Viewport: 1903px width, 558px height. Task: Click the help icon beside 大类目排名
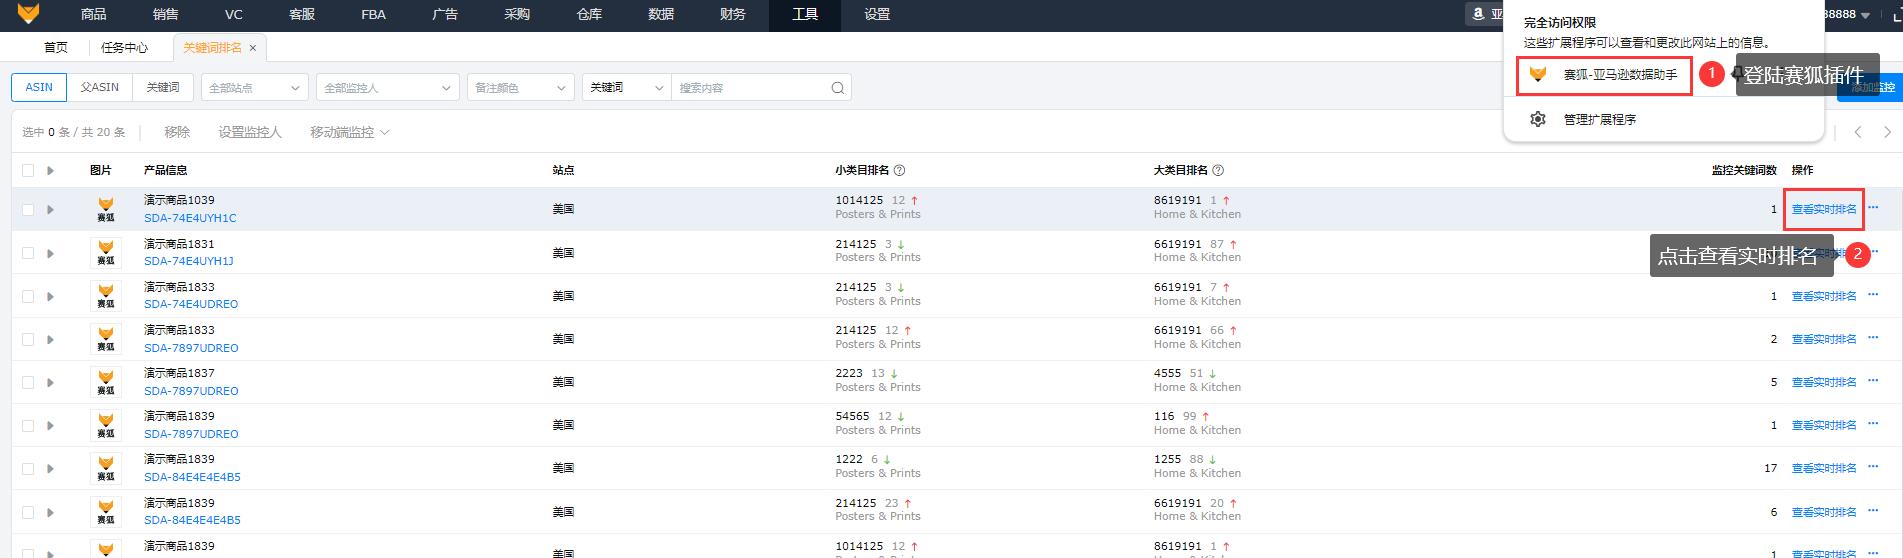1218,170
